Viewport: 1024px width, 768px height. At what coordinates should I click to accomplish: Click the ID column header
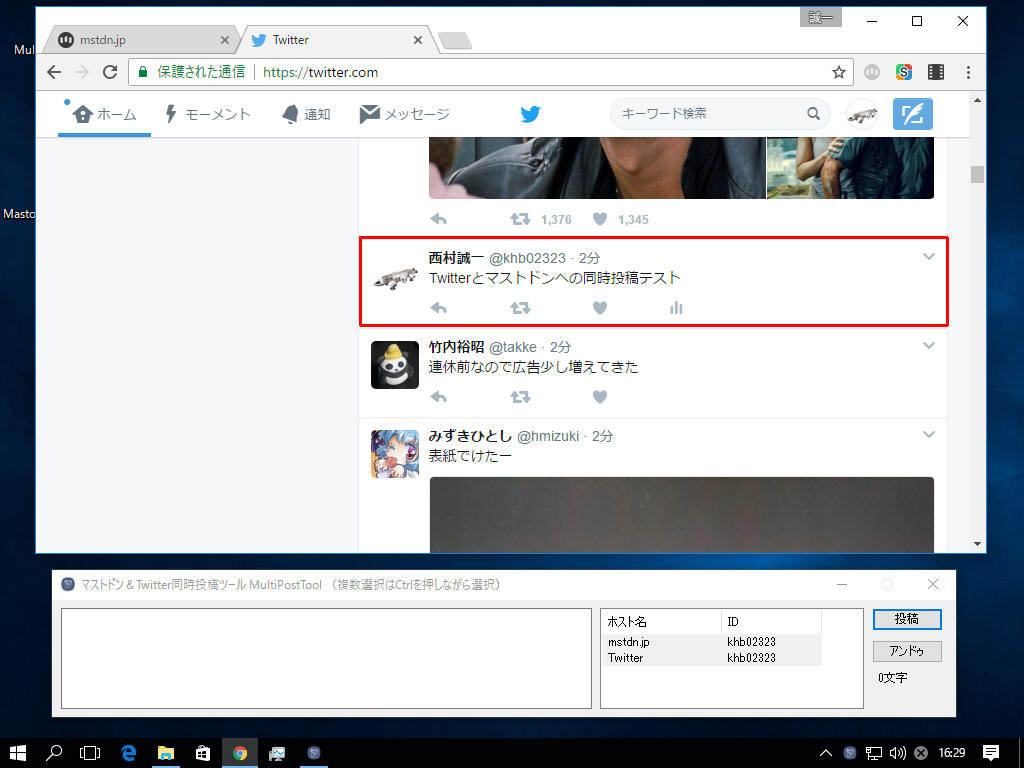point(771,622)
